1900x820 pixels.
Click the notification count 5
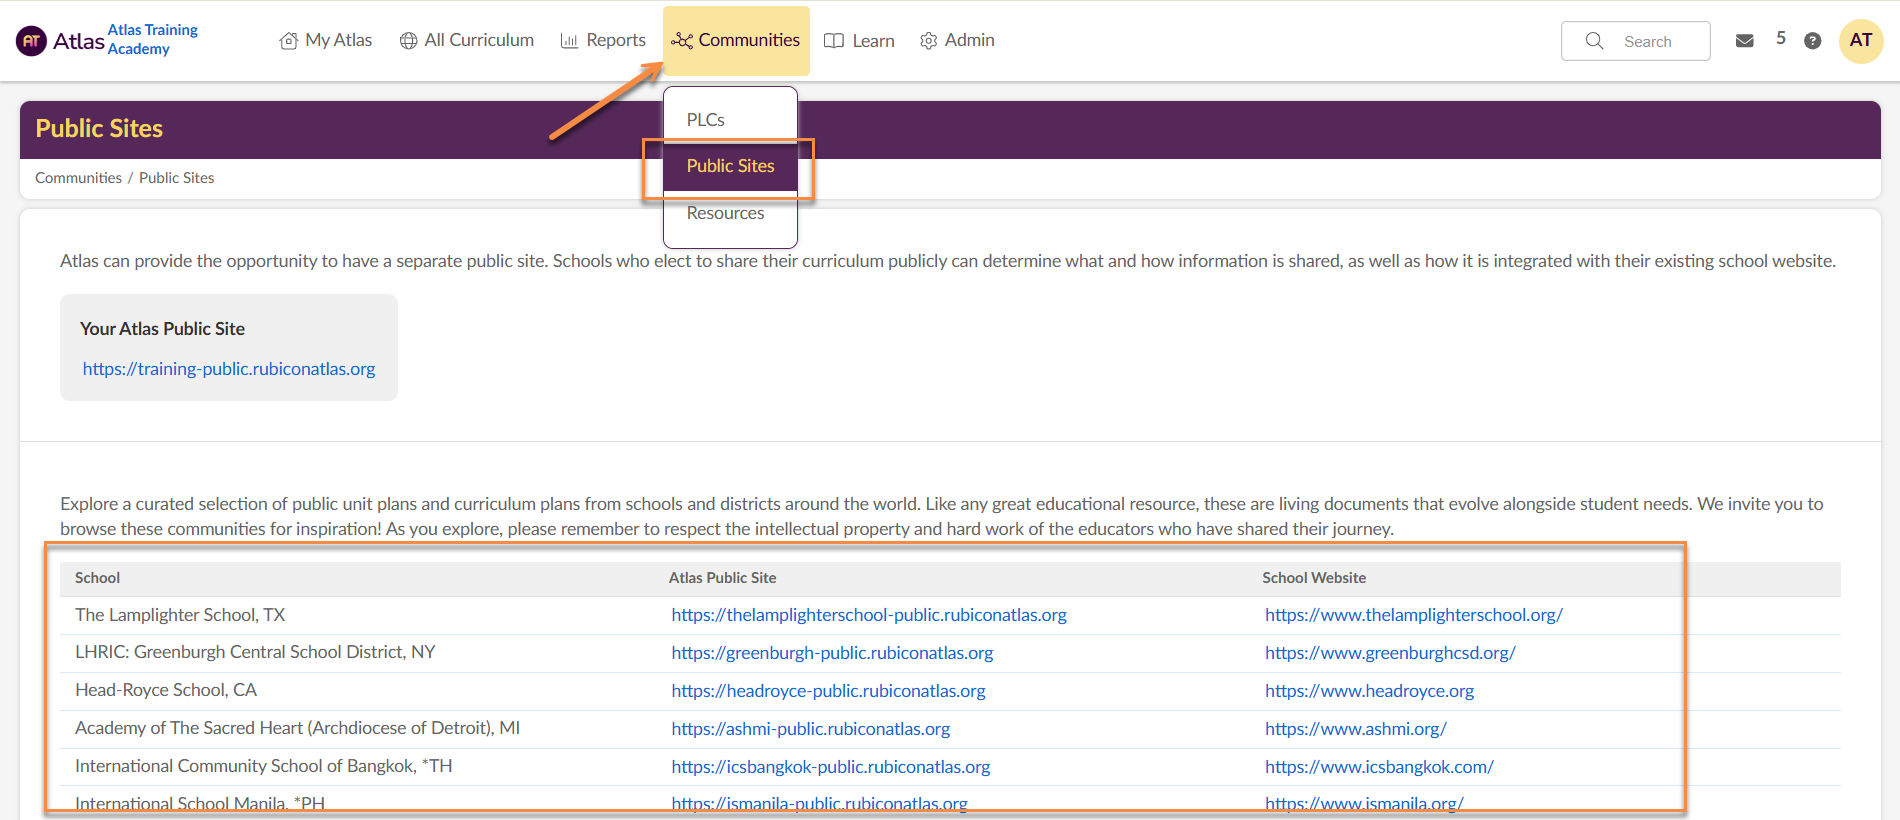(1781, 38)
